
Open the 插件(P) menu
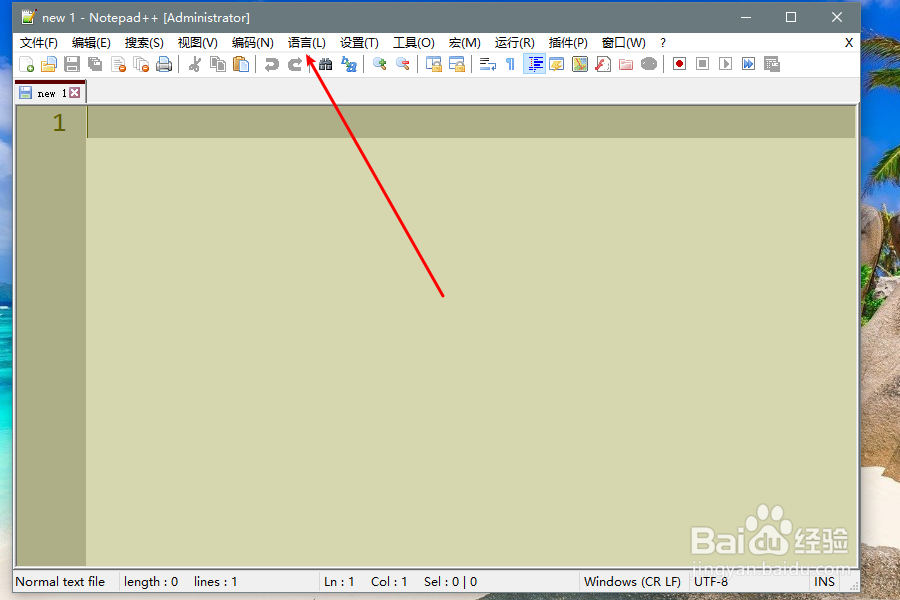pos(568,43)
